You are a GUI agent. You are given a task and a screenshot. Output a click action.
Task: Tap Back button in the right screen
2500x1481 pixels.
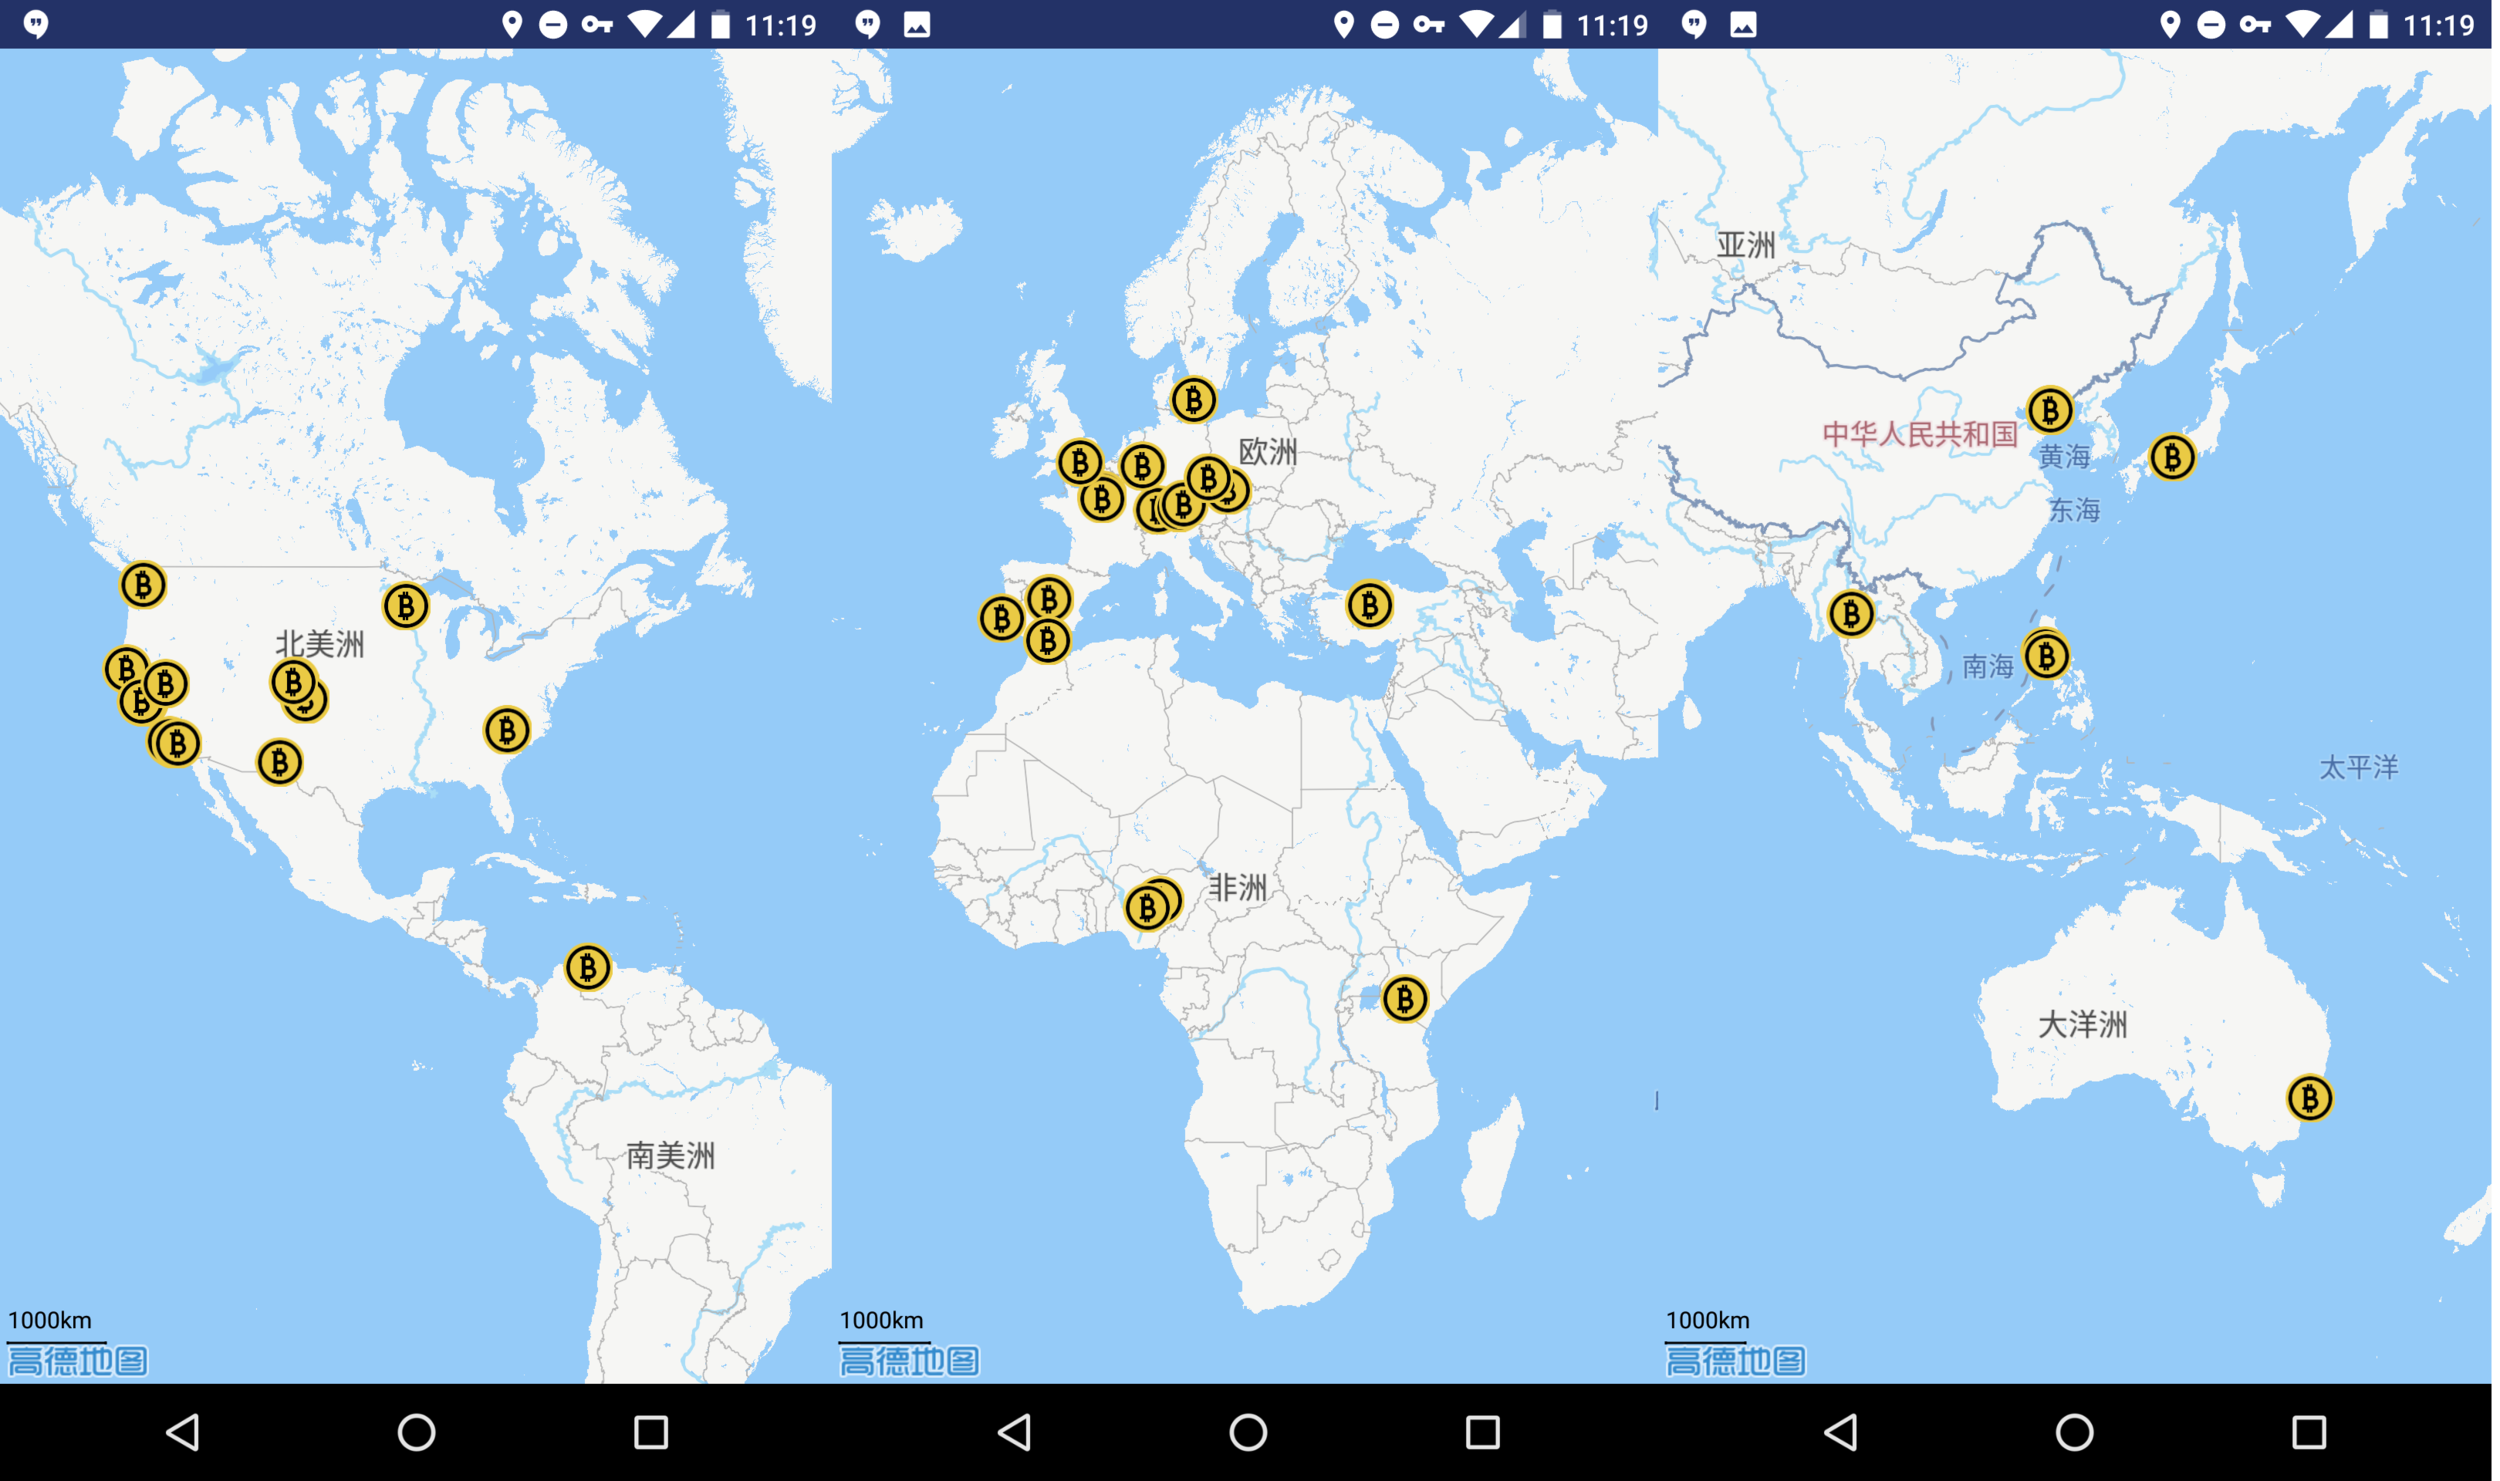(x=1842, y=1432)
